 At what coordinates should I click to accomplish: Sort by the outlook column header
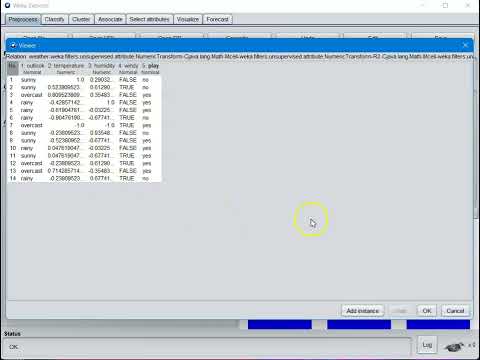click(x=32, y=68)
